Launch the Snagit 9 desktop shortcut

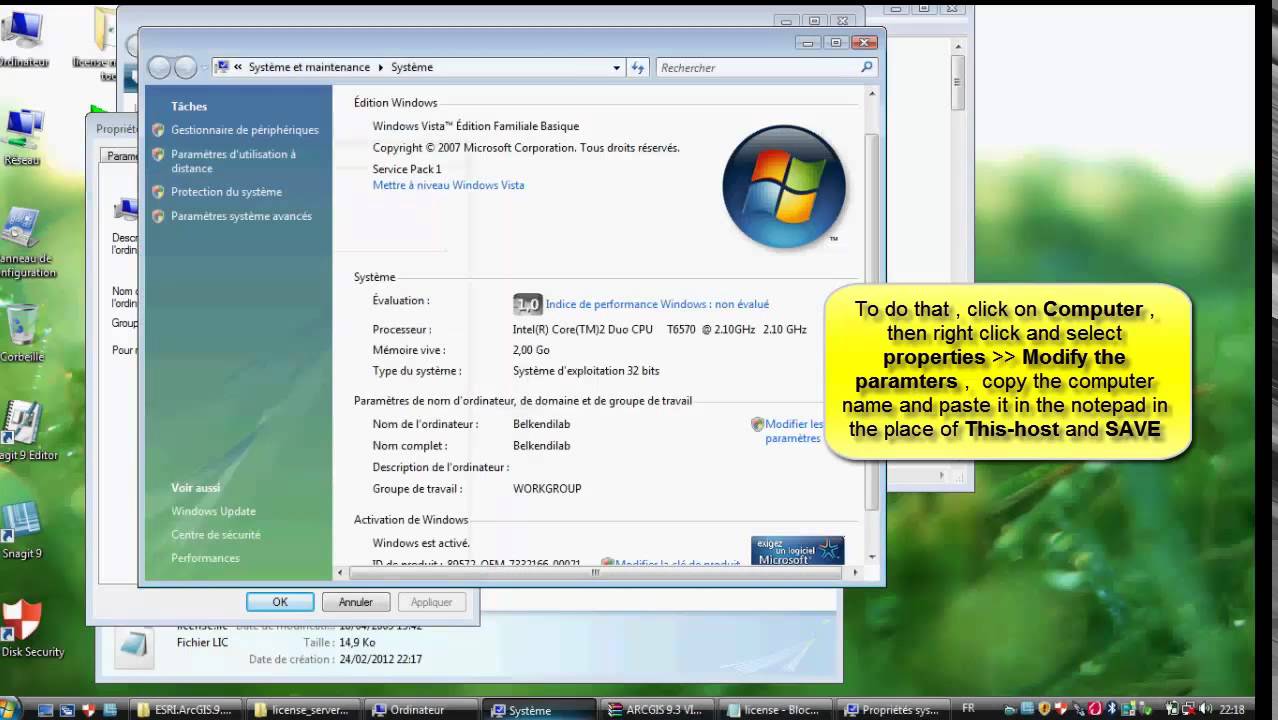coord(22,528)
